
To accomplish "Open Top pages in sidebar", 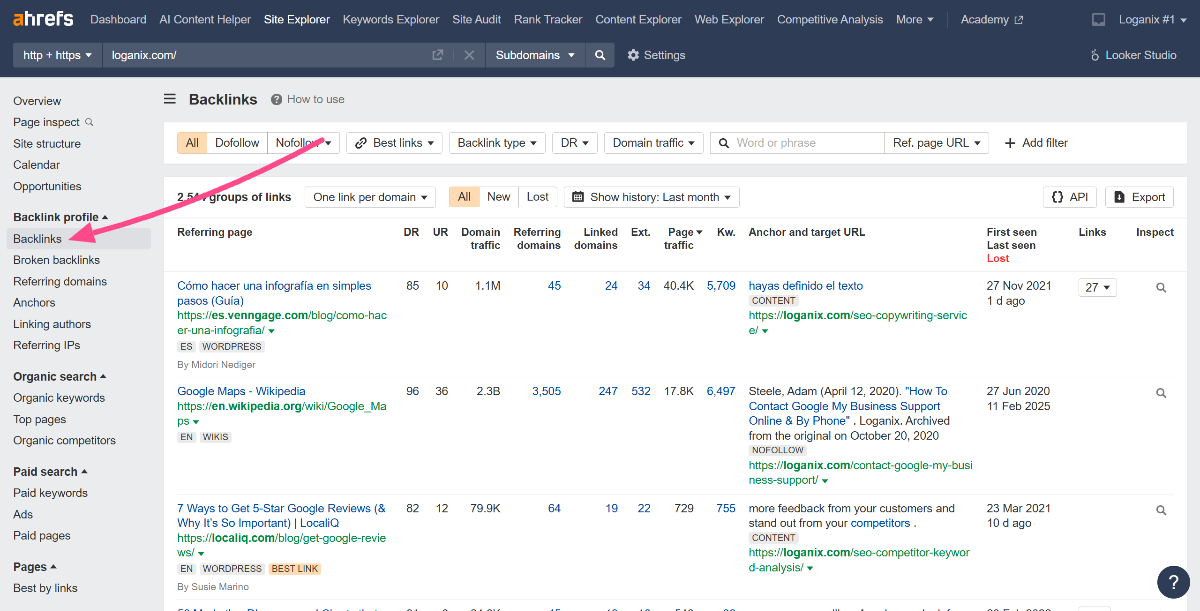I will tap(40, 420).
